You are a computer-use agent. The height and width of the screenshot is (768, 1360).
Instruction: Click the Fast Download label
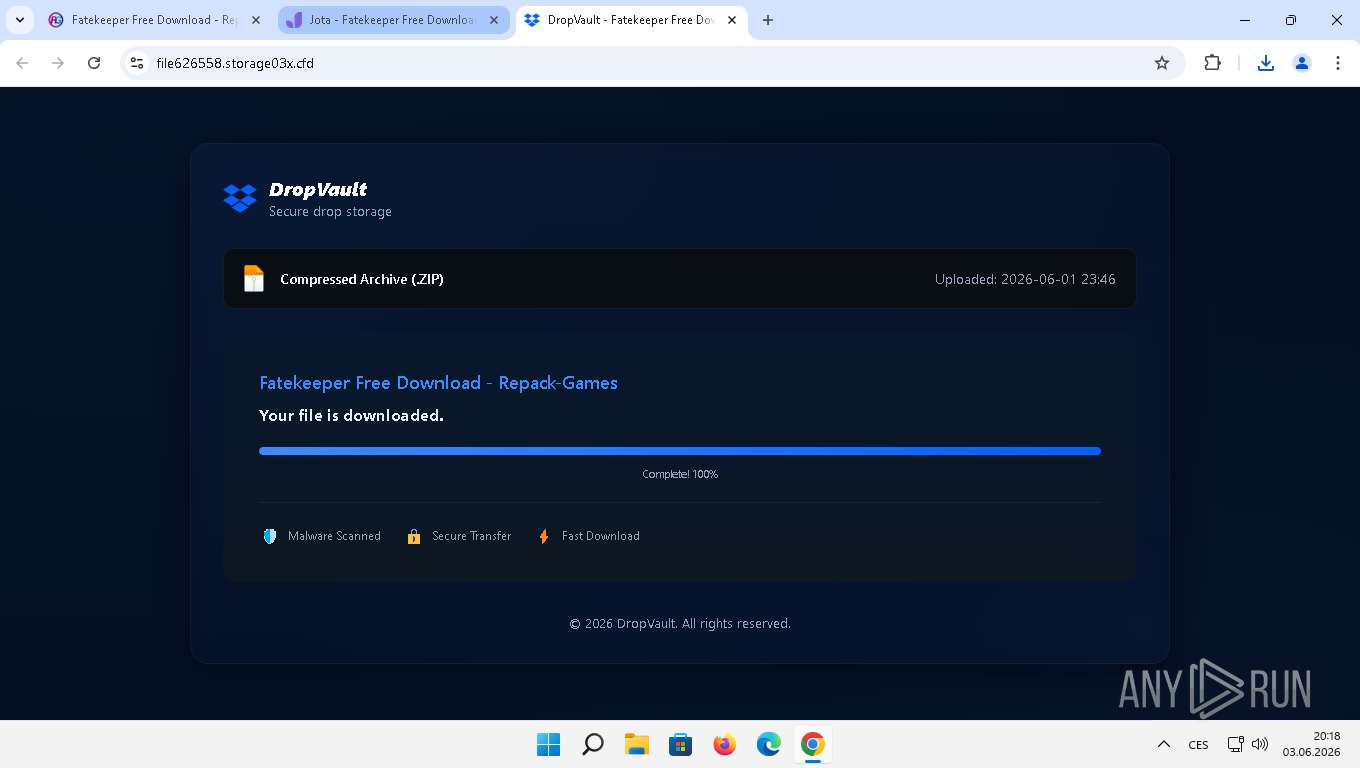[x=600, y=536]
